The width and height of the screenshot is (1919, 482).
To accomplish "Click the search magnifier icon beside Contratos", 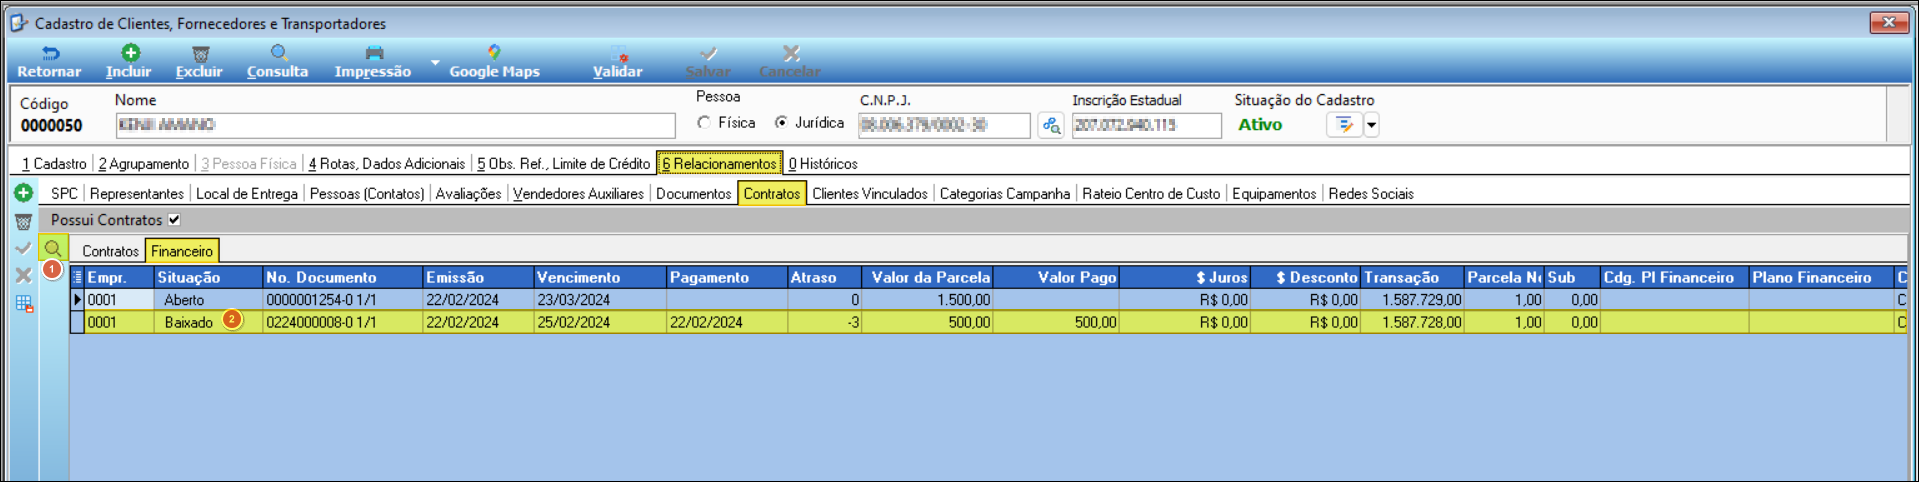I will tap(53, 248).
